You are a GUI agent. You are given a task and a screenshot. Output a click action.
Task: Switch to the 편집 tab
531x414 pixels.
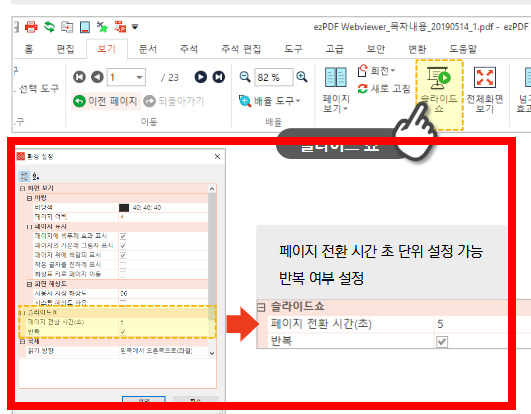tap(65, 49)
